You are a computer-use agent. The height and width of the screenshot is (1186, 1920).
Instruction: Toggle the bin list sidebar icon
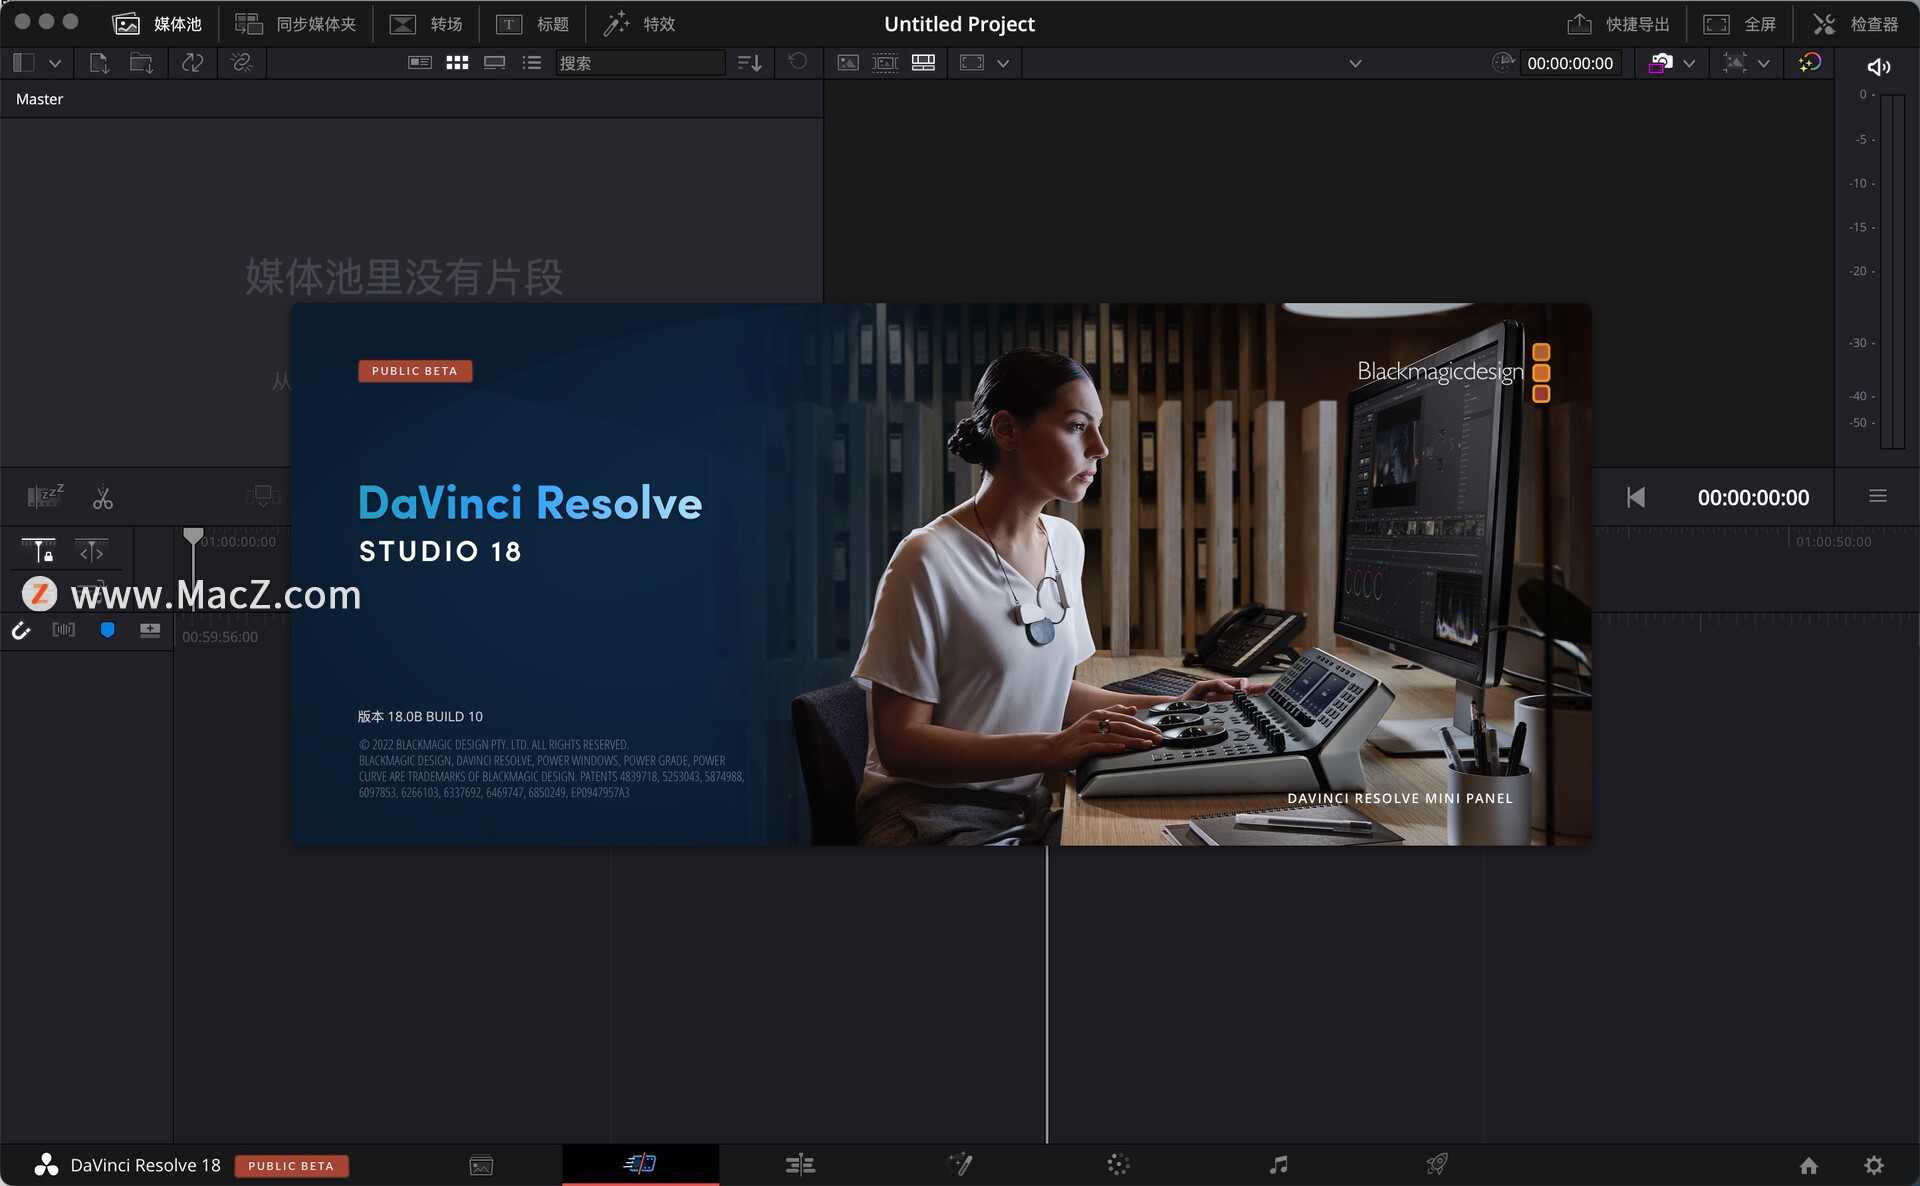click(24, 63)
